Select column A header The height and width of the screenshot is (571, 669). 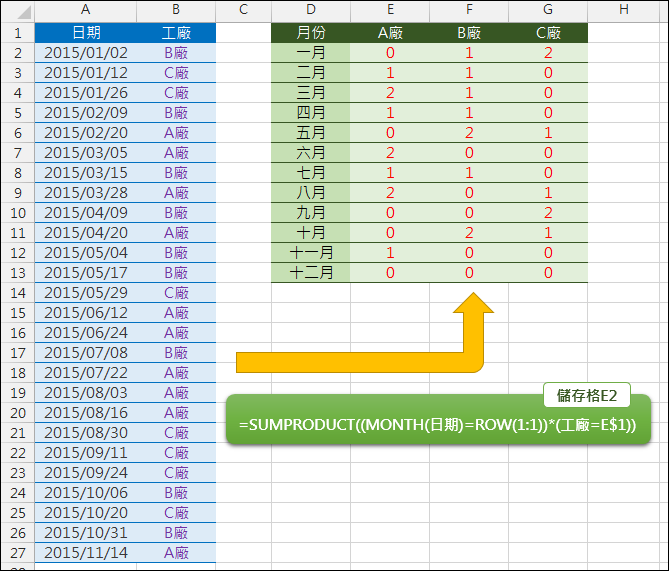86,10
